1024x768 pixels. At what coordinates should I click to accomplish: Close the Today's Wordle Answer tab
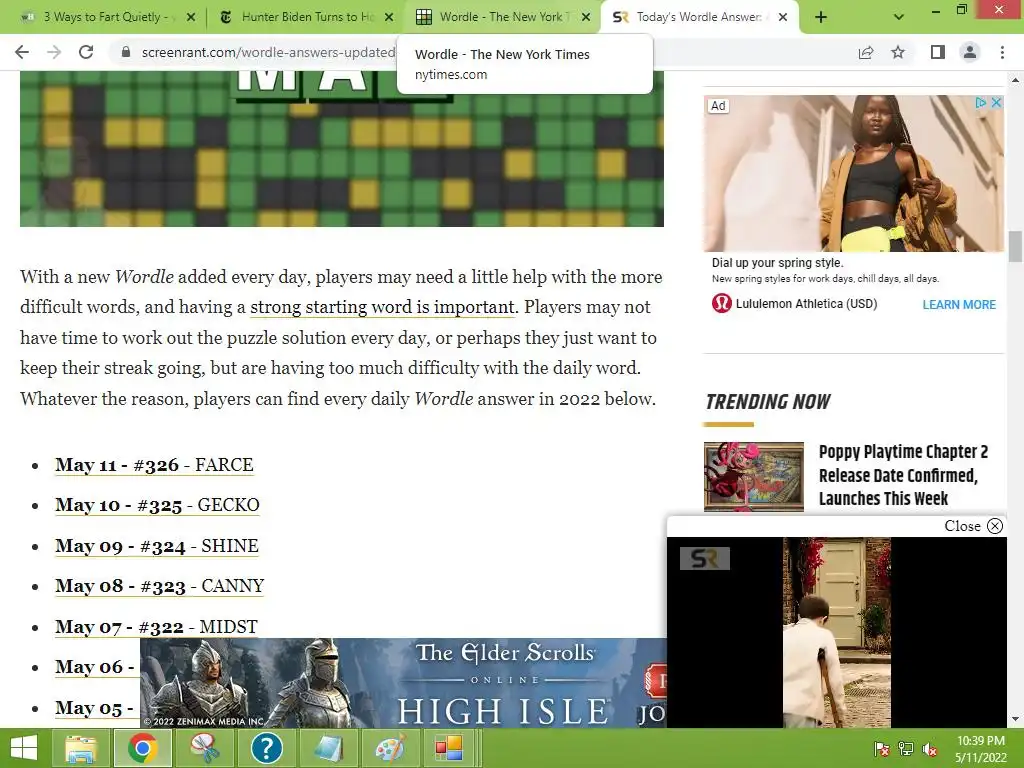783,17
